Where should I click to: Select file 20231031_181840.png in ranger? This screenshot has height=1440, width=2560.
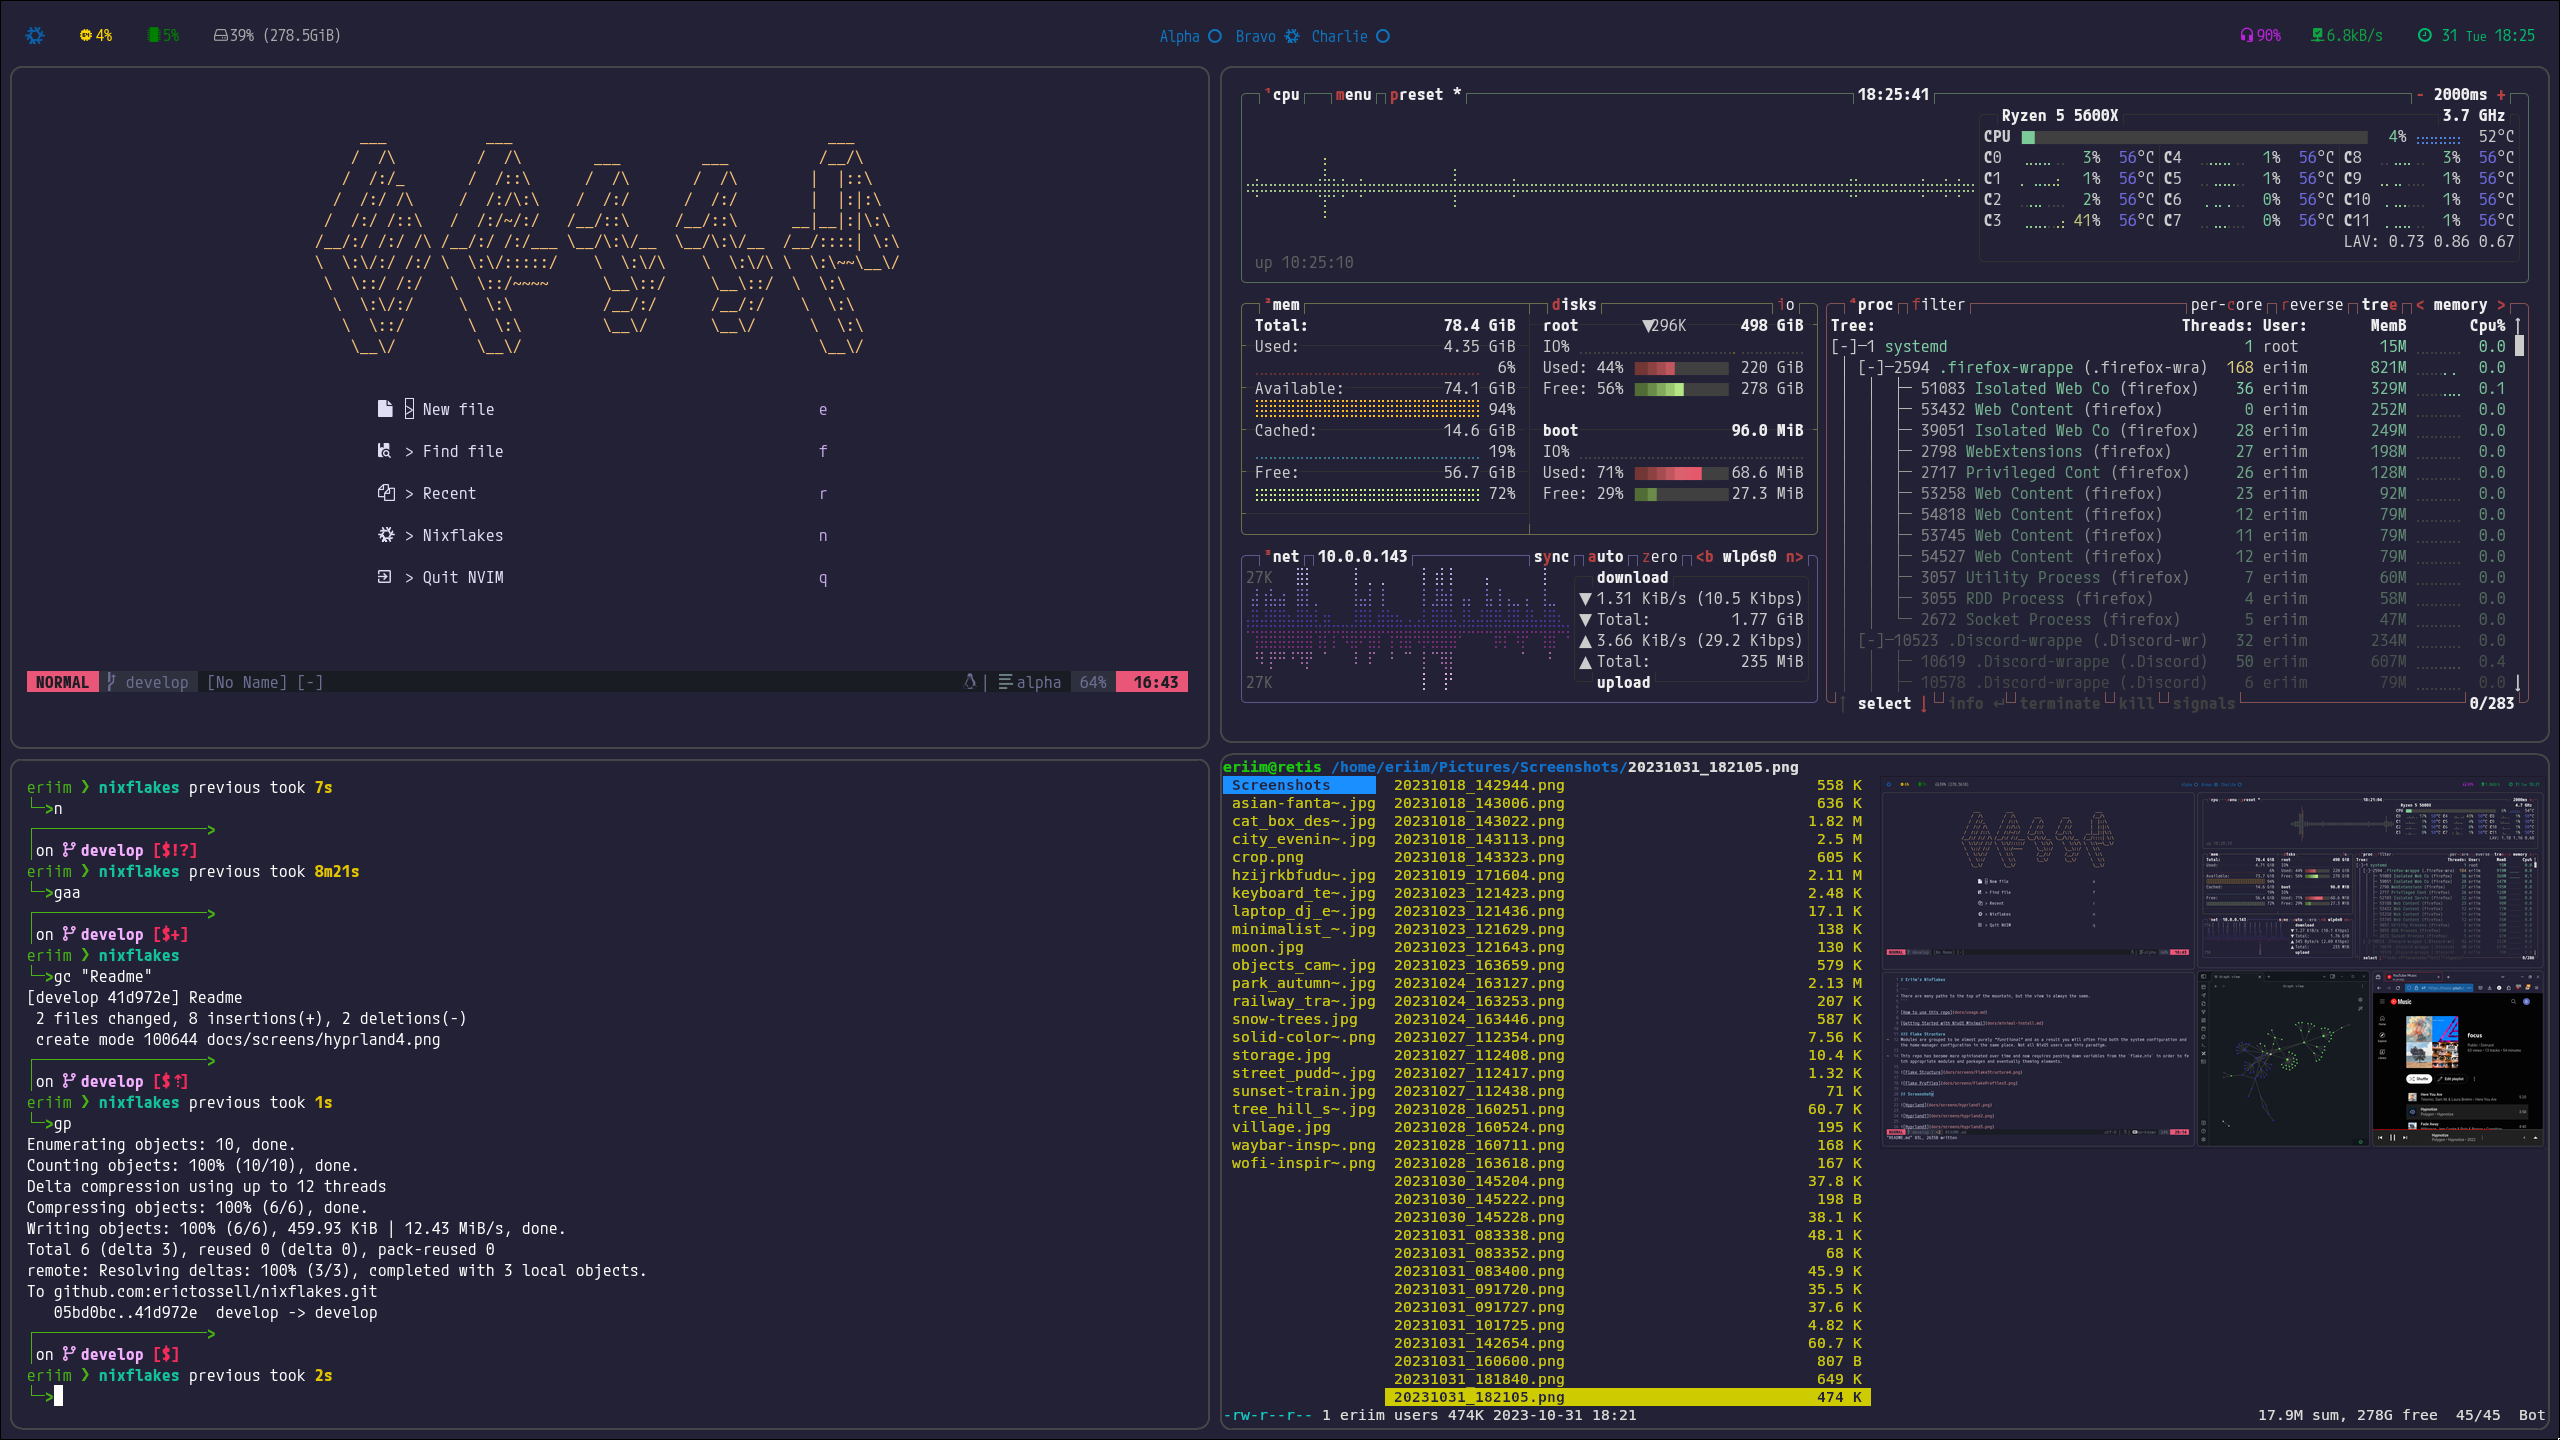tap(1478, 1379)
